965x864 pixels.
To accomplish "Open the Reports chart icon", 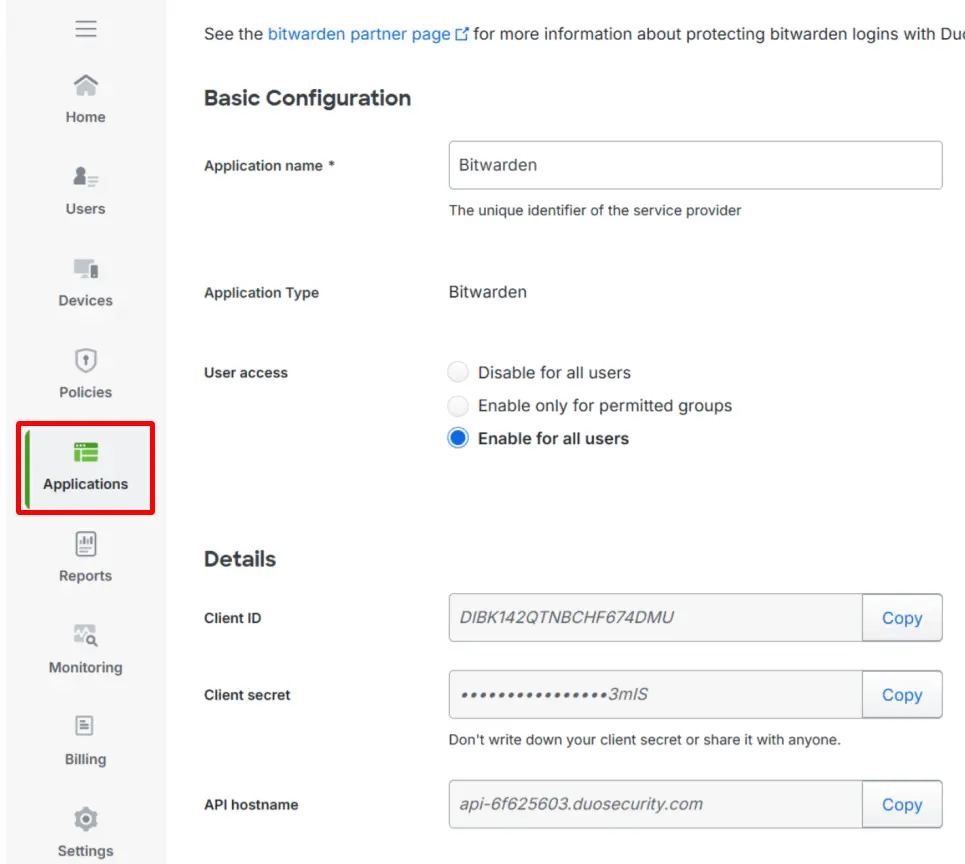I will tap(86, 544).
